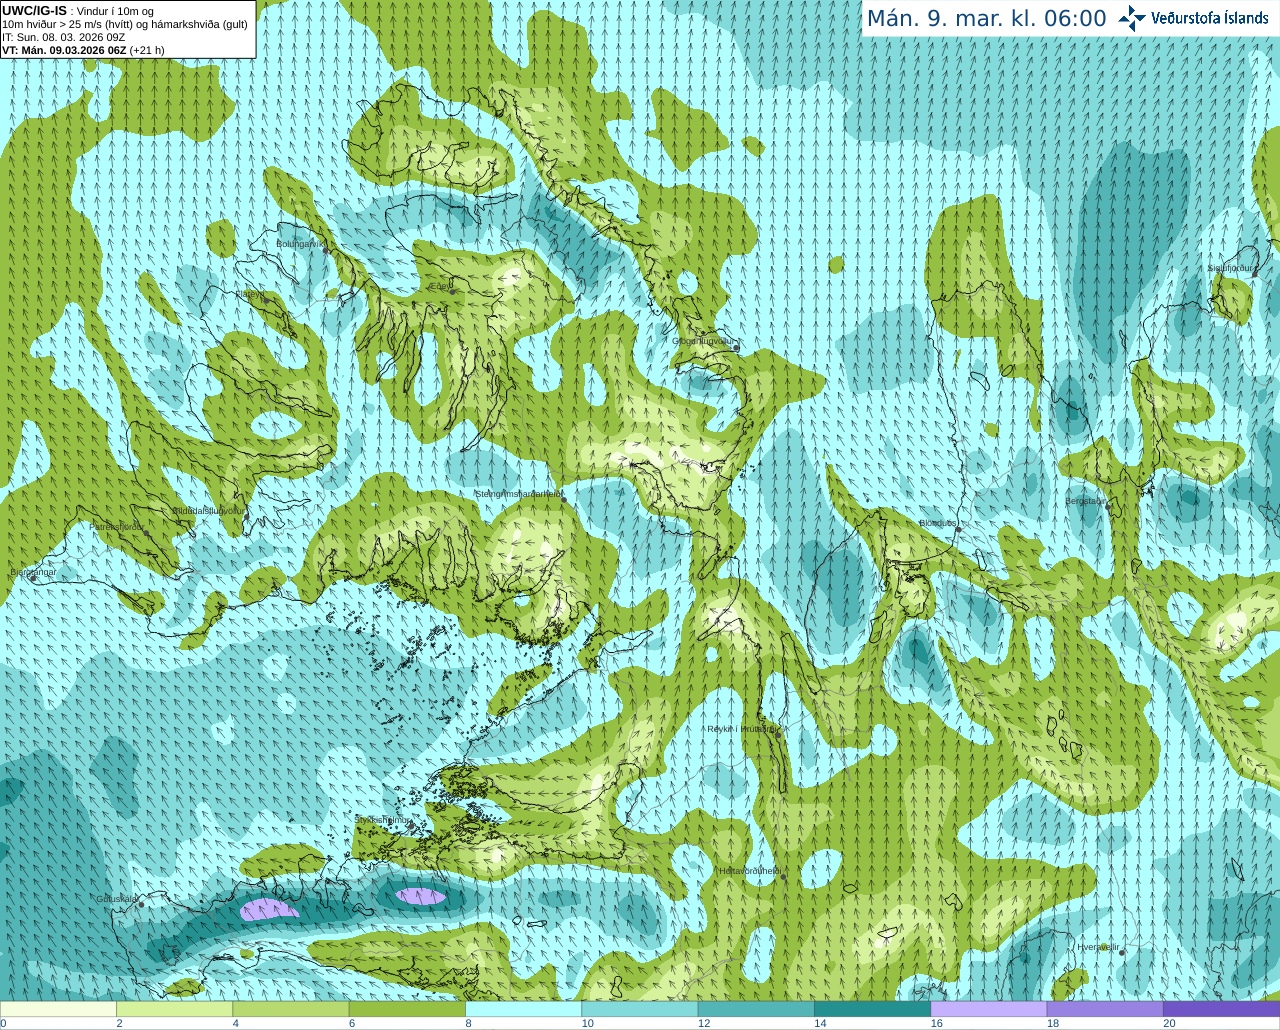Click the medium purple 18–20 m/s legend swatch
This screenshot has height=1030, width=1280.
point(1105,1009)
